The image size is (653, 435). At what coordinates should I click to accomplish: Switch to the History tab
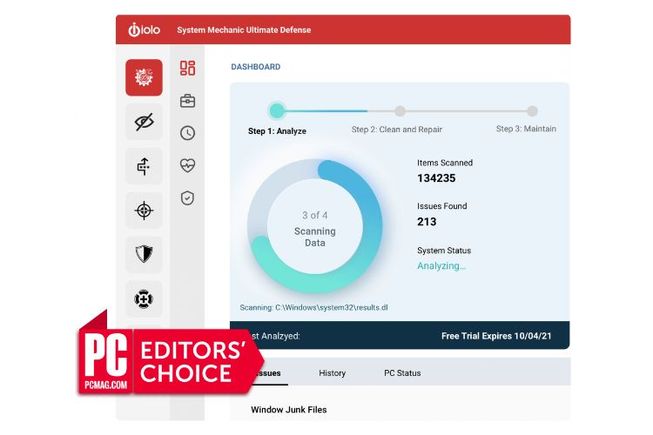coord(332,373)
